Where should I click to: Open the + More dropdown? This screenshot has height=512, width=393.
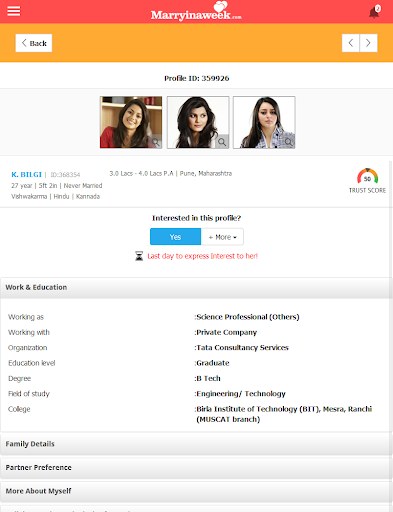pyautogui.click(x=222, y=237)
